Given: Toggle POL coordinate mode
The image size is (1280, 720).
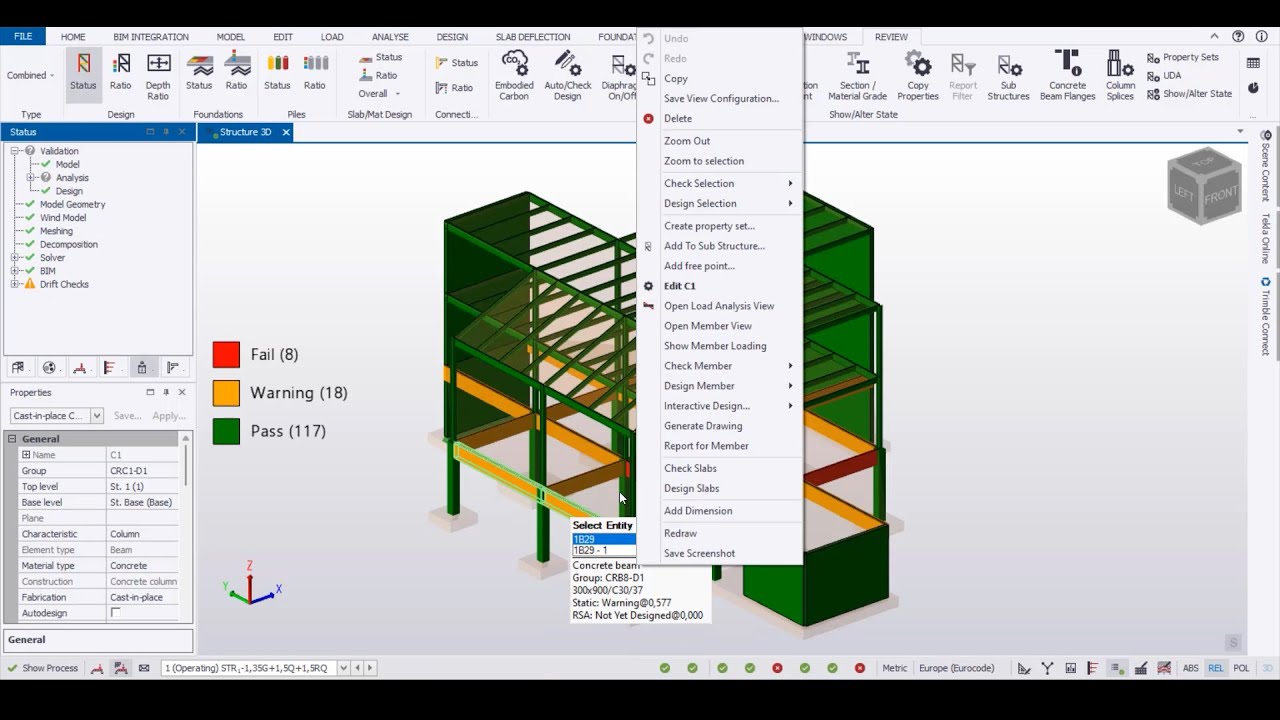Looking at the screenshot, I should pyautogui.click(x=1241, y=668).
